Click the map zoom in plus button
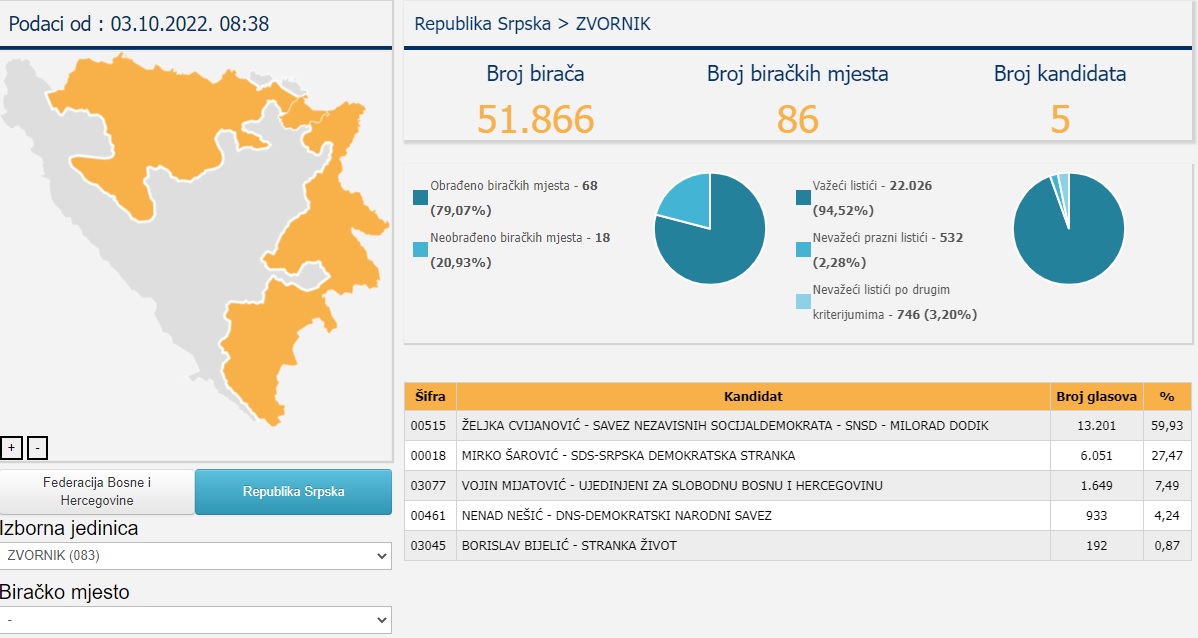Viewport: 1198px width, 638px height. tap(11, 448)
